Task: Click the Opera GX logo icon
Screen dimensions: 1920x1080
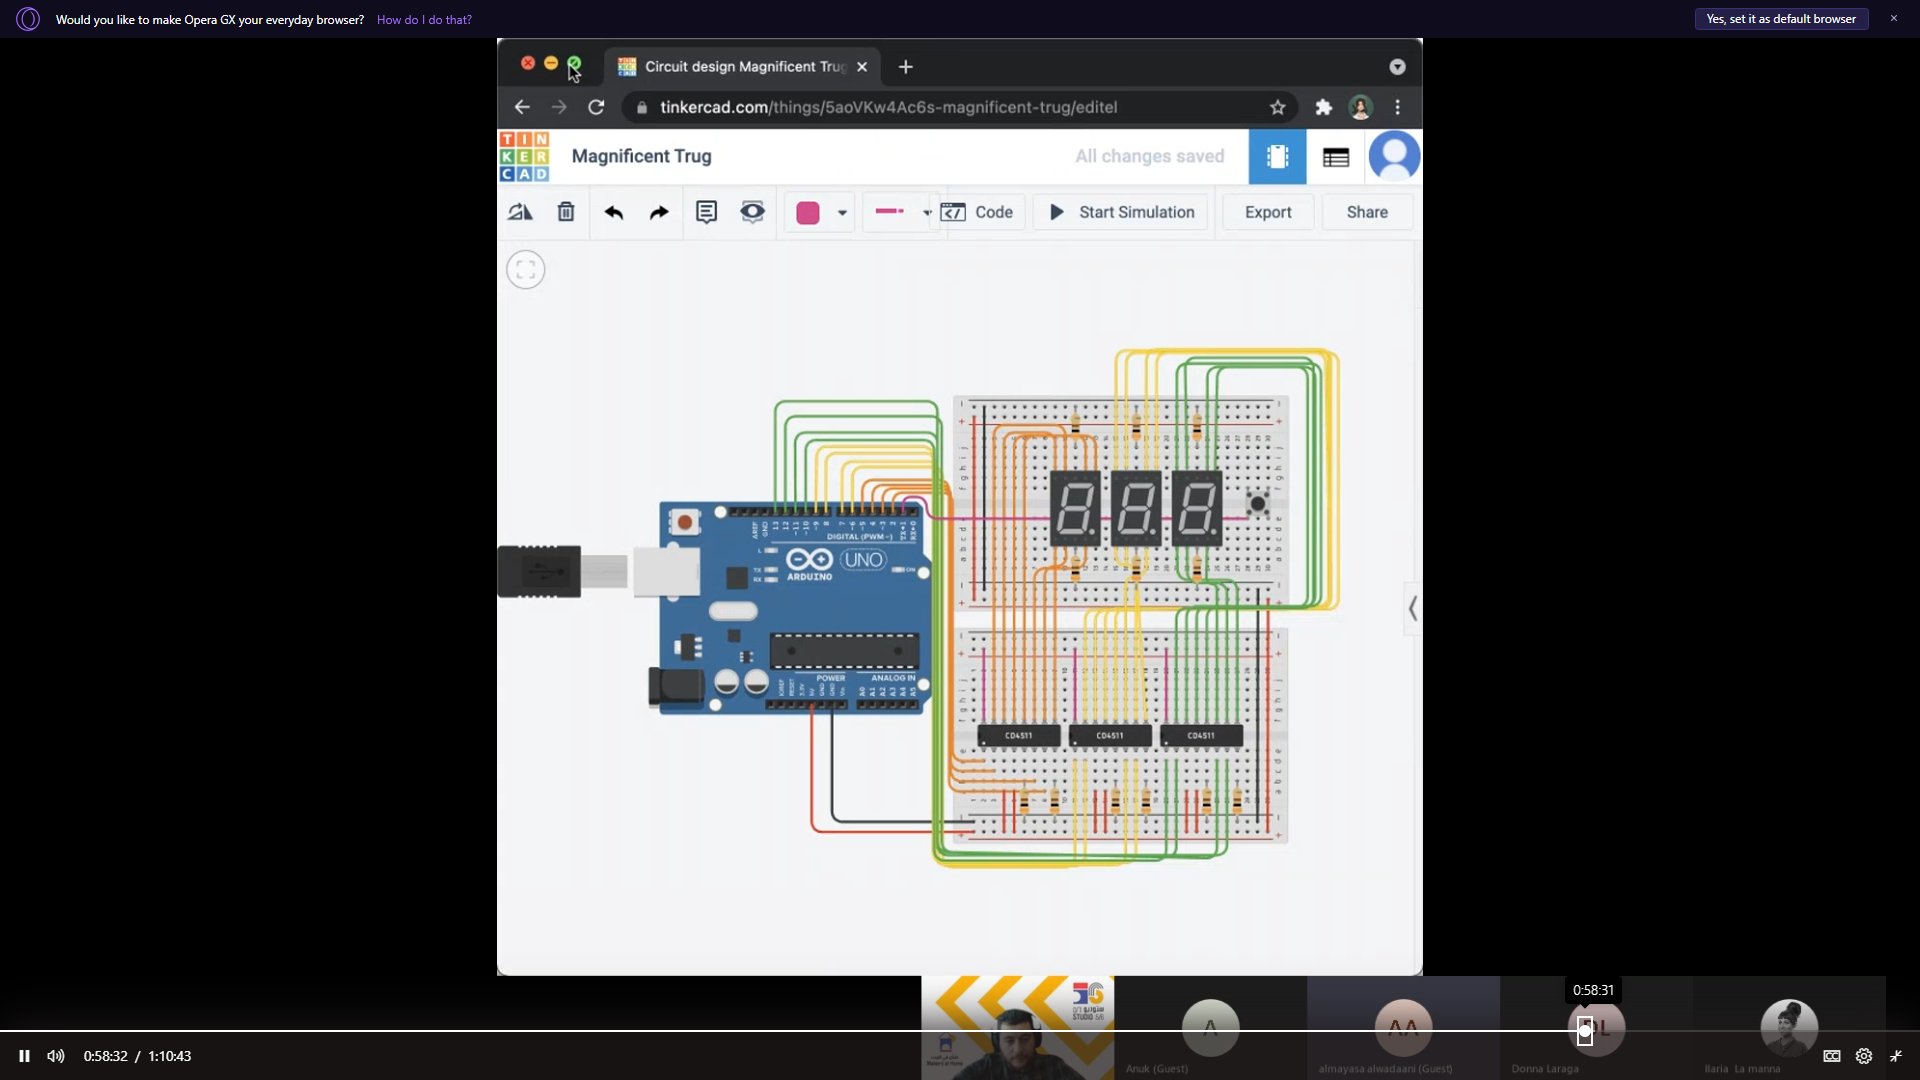Action: (x=28, y=19)
